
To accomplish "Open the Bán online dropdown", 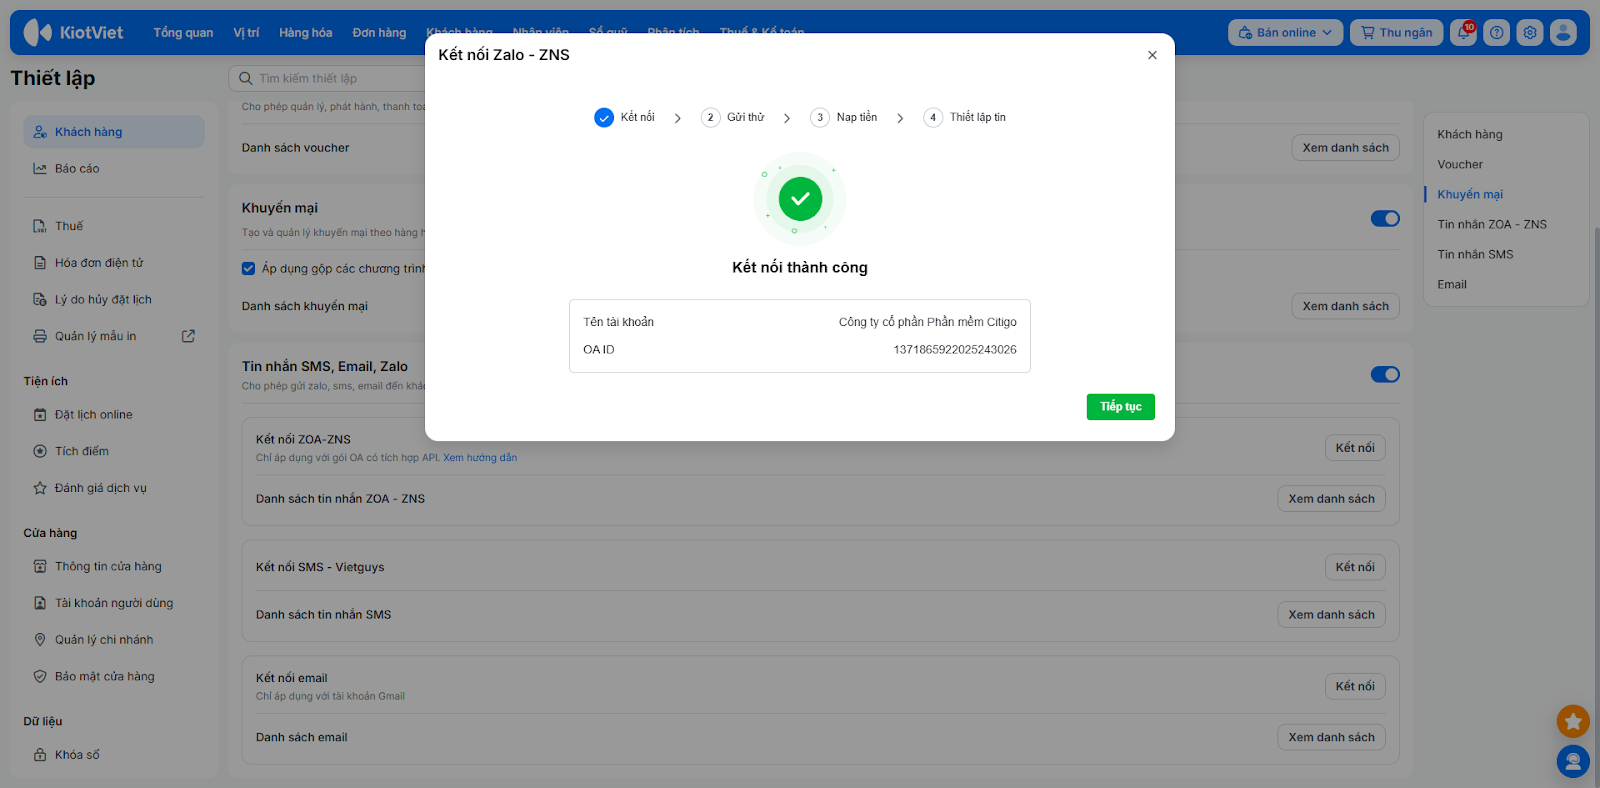I will (x=1286, y=32).
